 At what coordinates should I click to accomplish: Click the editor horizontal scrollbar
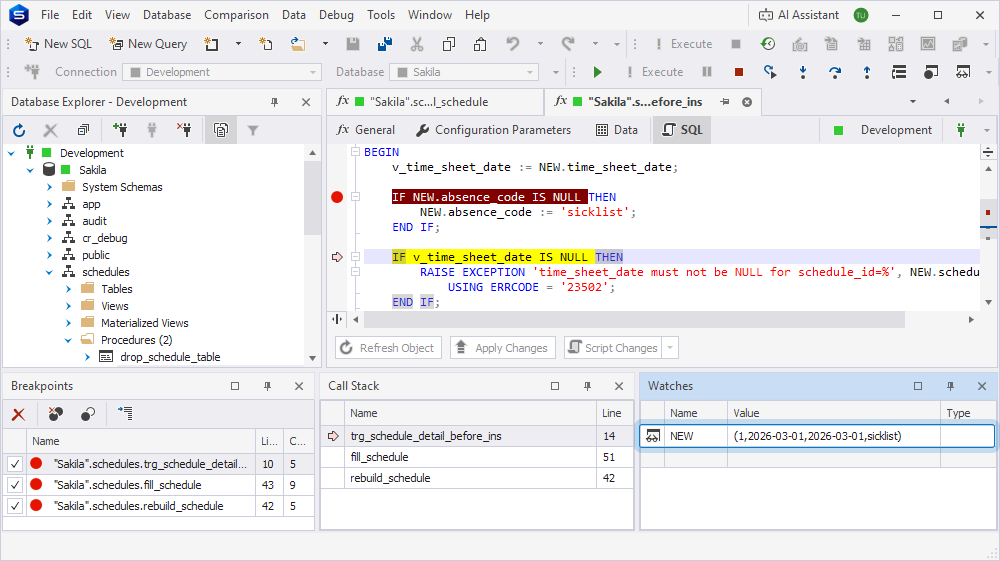point(633,319)
